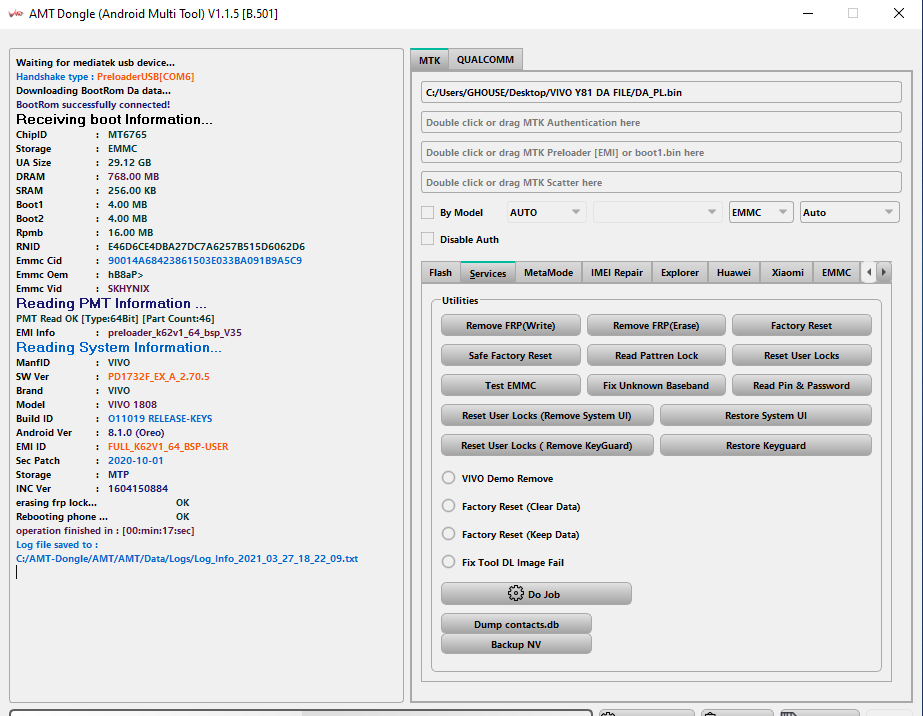Click the AMT Dongle logo in title bar
The height and width of the screenshot is (716, 923).
point(15,14)
